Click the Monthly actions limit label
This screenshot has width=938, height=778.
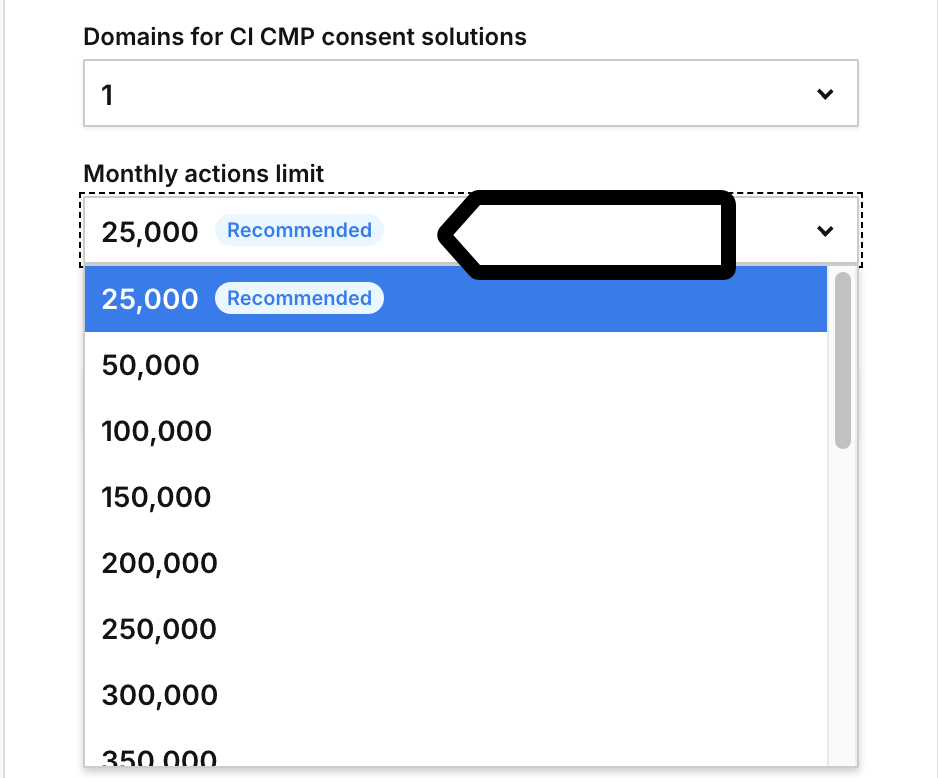click(x=203, y=173)
